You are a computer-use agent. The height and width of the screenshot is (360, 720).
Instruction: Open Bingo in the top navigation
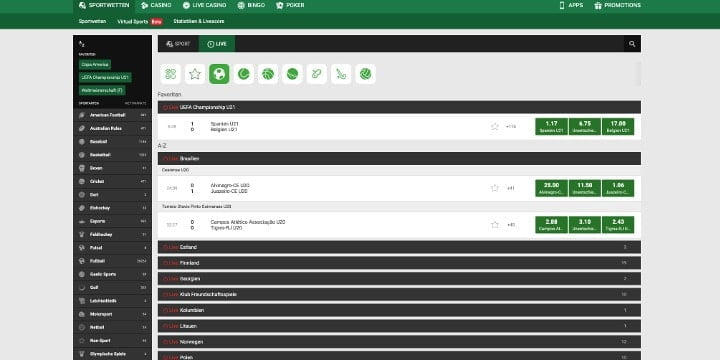(251, 6)
